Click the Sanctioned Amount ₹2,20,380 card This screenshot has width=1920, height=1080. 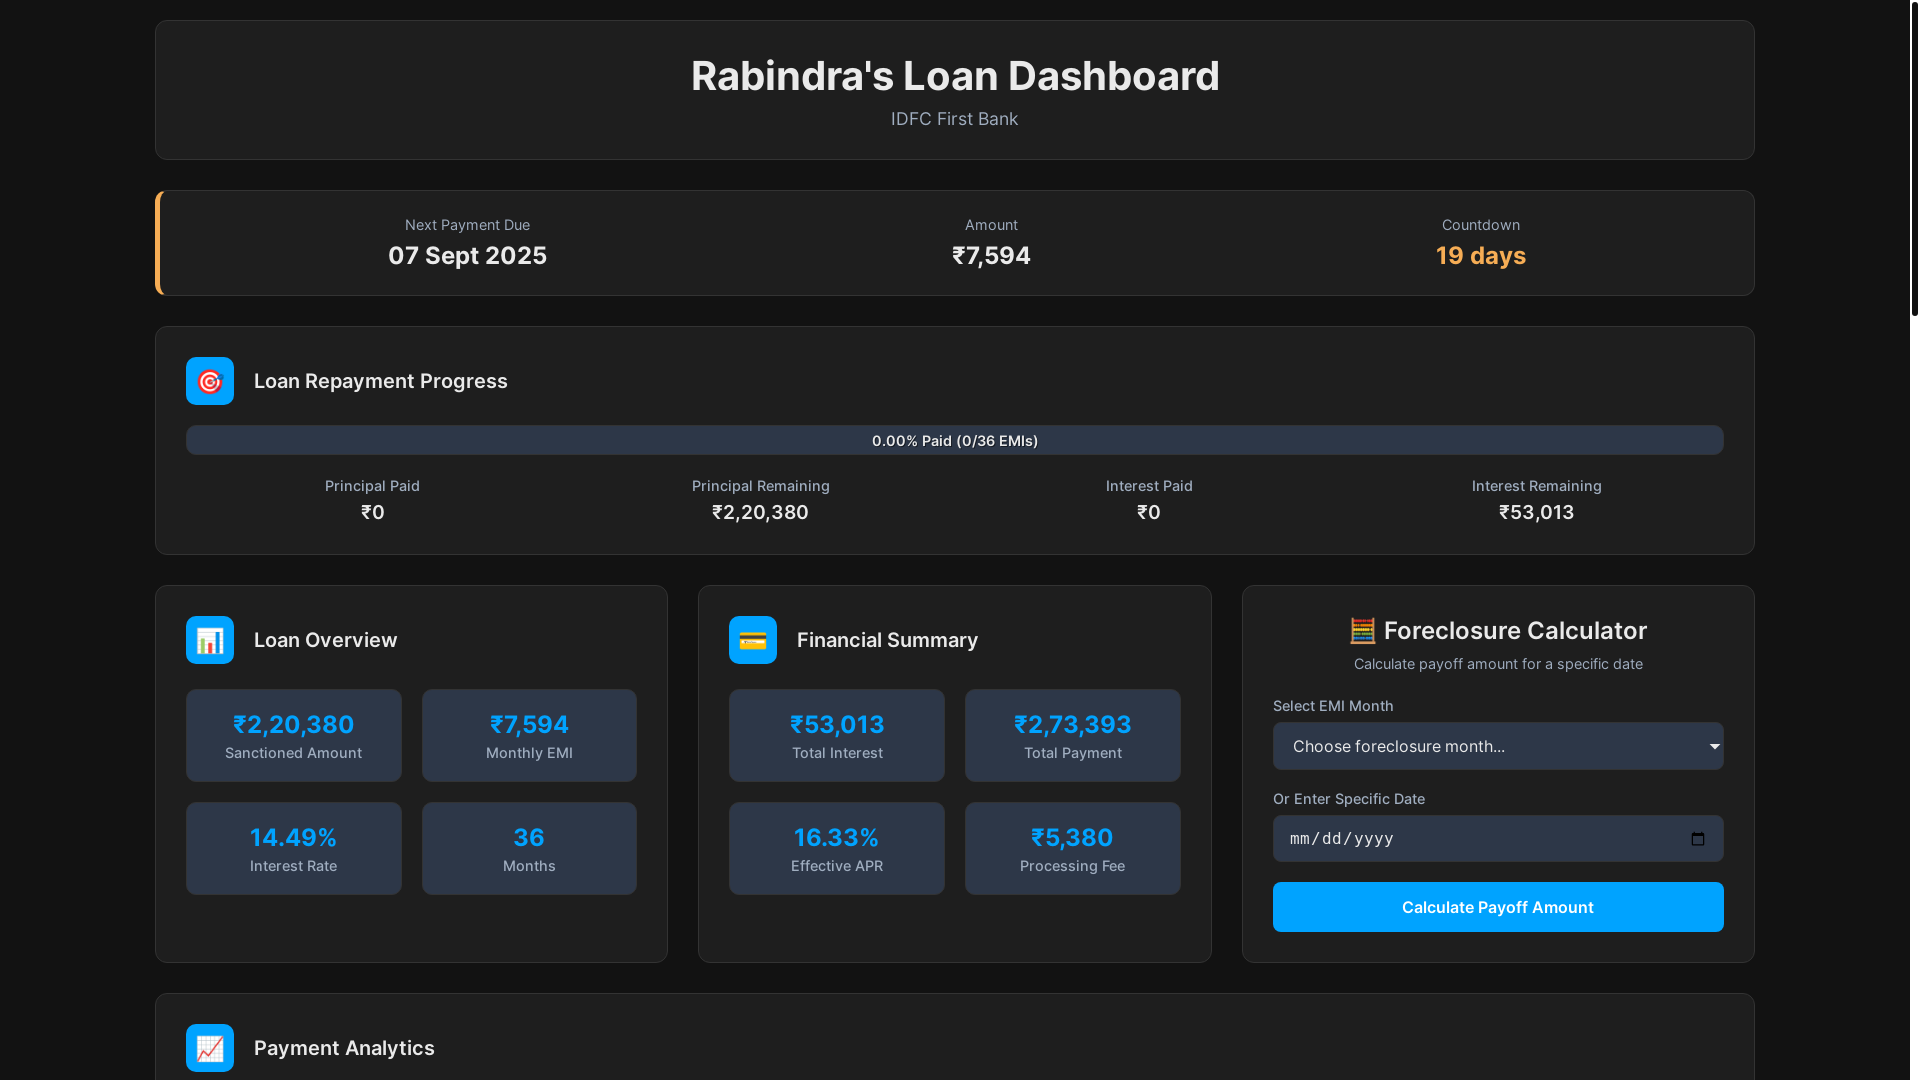(x=294, y=735)
